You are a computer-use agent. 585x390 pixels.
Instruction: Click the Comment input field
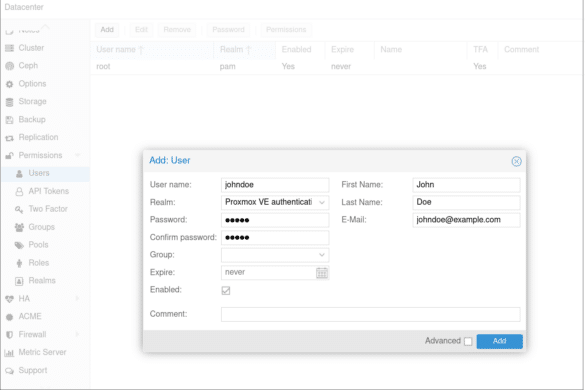coord(370,314)
